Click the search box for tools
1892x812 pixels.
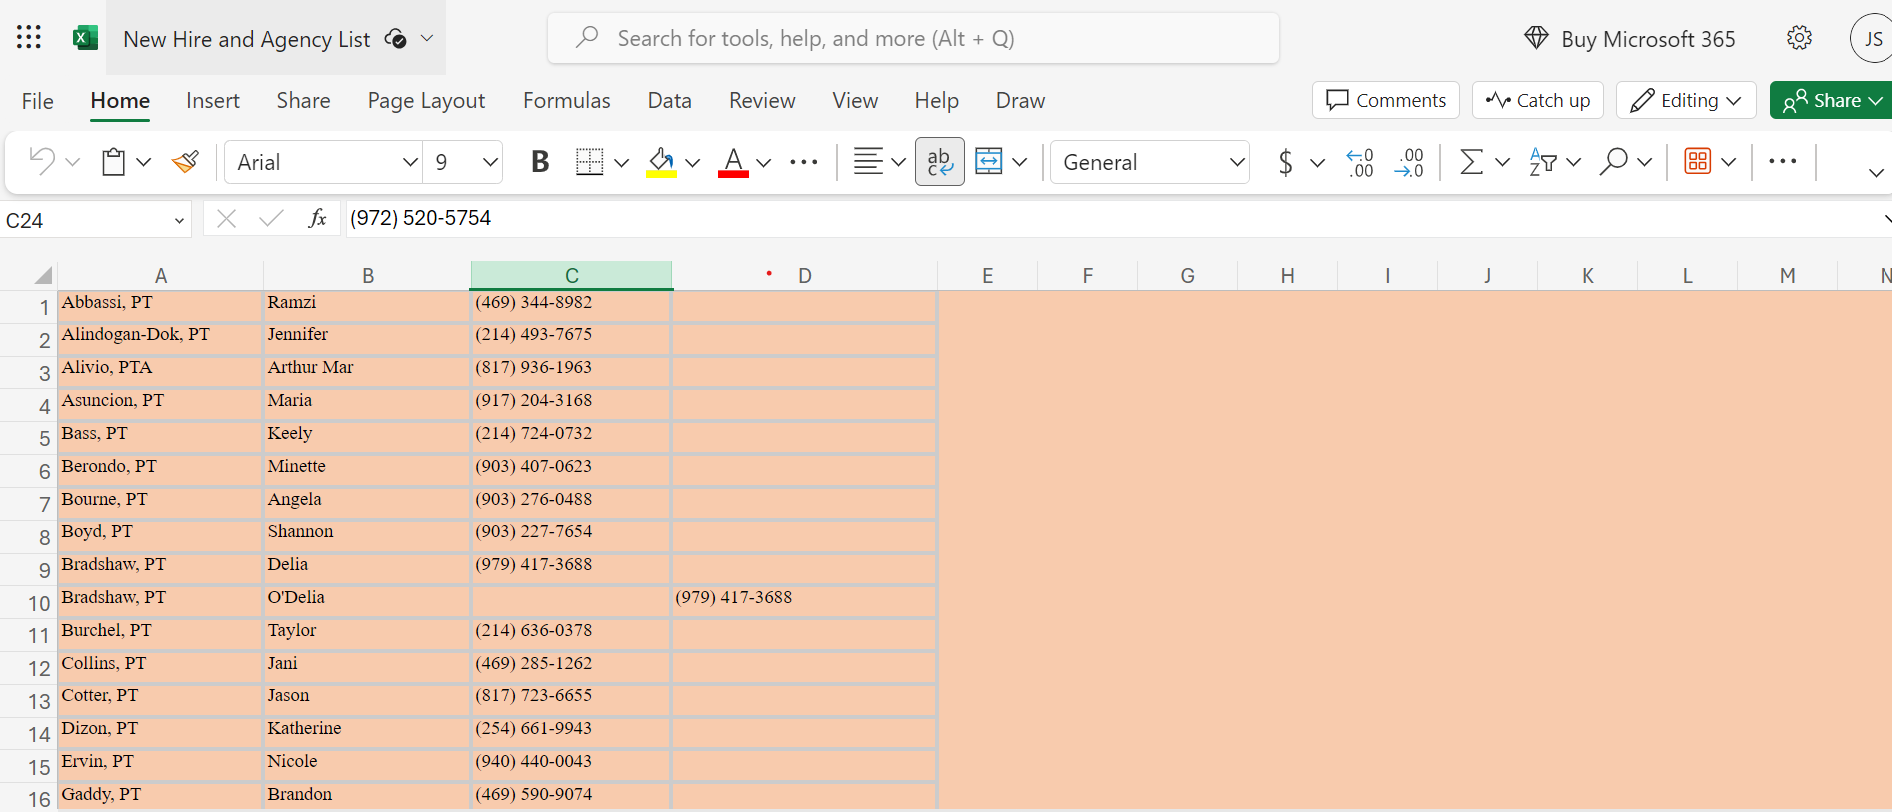coord(913,38)
